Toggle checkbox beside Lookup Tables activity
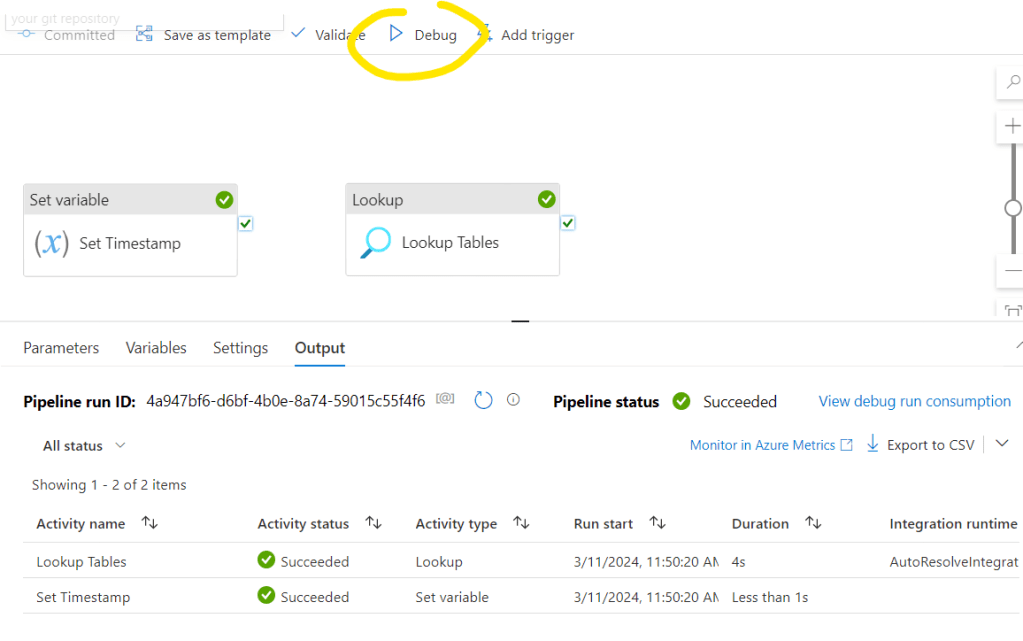Image resolution: width=1023 pixels, height=641 pixels. pos(568,223)
